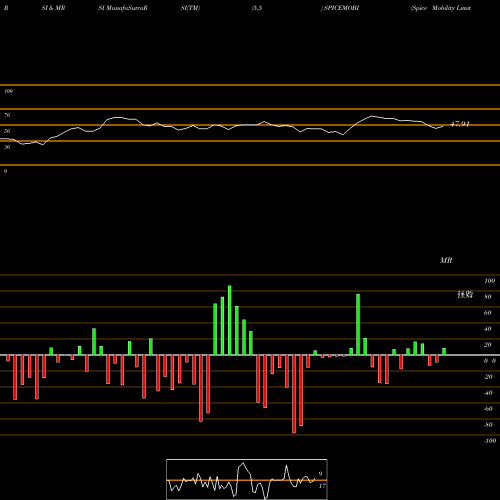Click the 'SI(TM)' header text
500x500 pixels.
pos(190,8)
